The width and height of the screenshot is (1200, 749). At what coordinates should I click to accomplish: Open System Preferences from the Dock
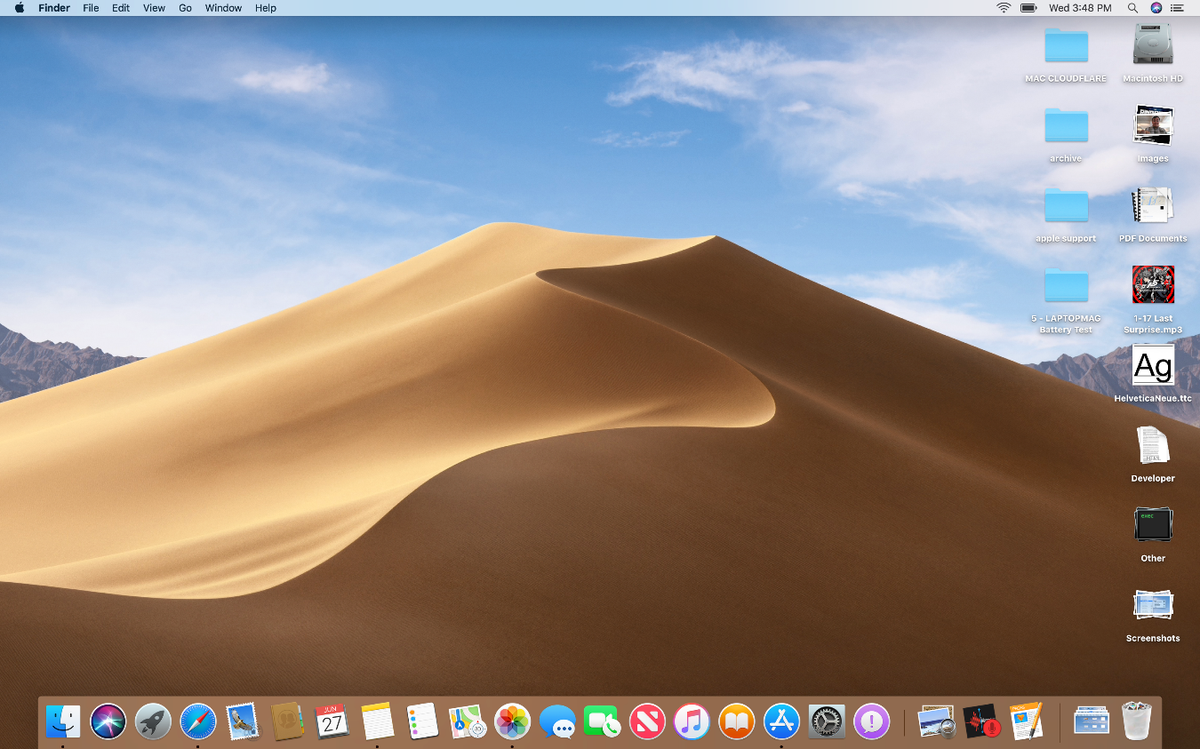pos(826,720)
